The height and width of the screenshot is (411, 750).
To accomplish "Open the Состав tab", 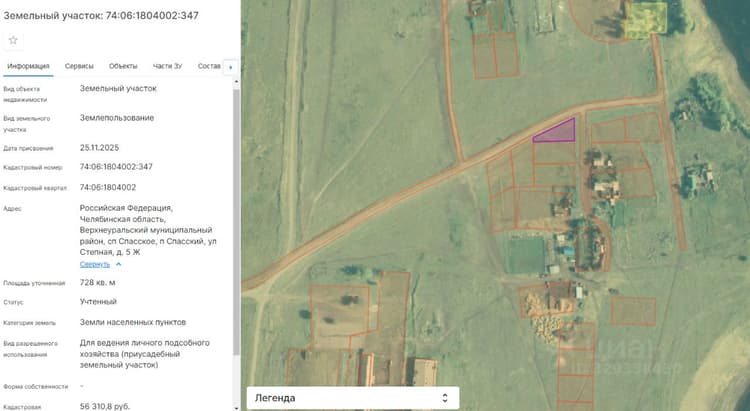I will pos(209,66).
